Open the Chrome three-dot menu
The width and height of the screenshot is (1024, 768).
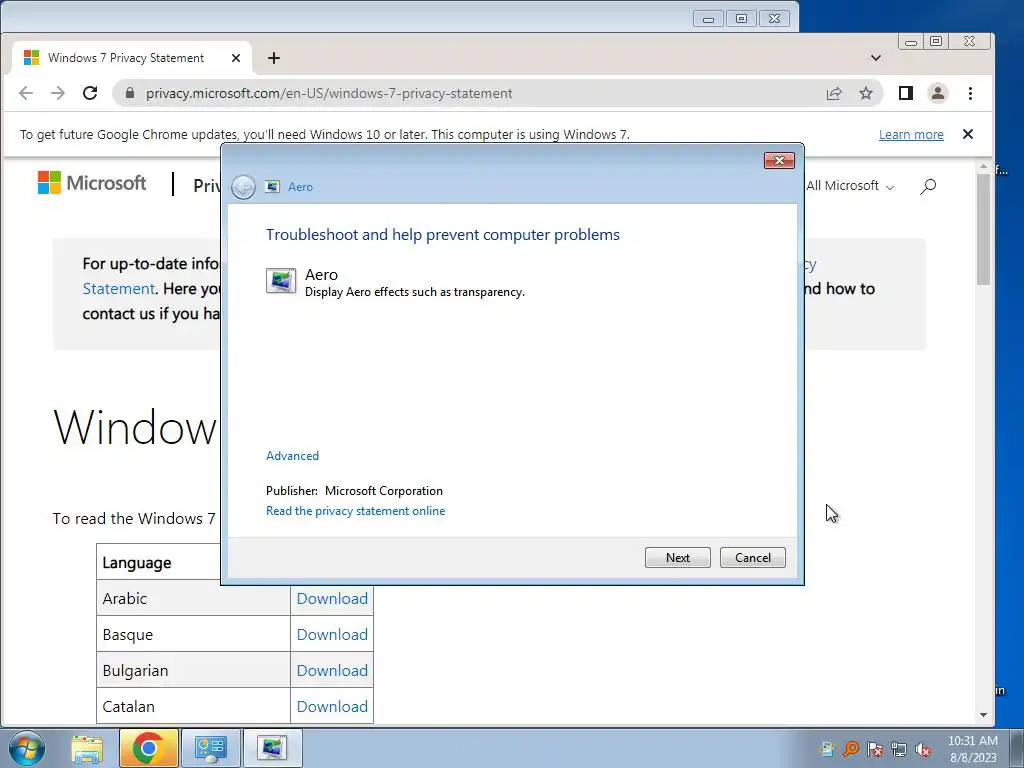[970, 93]
